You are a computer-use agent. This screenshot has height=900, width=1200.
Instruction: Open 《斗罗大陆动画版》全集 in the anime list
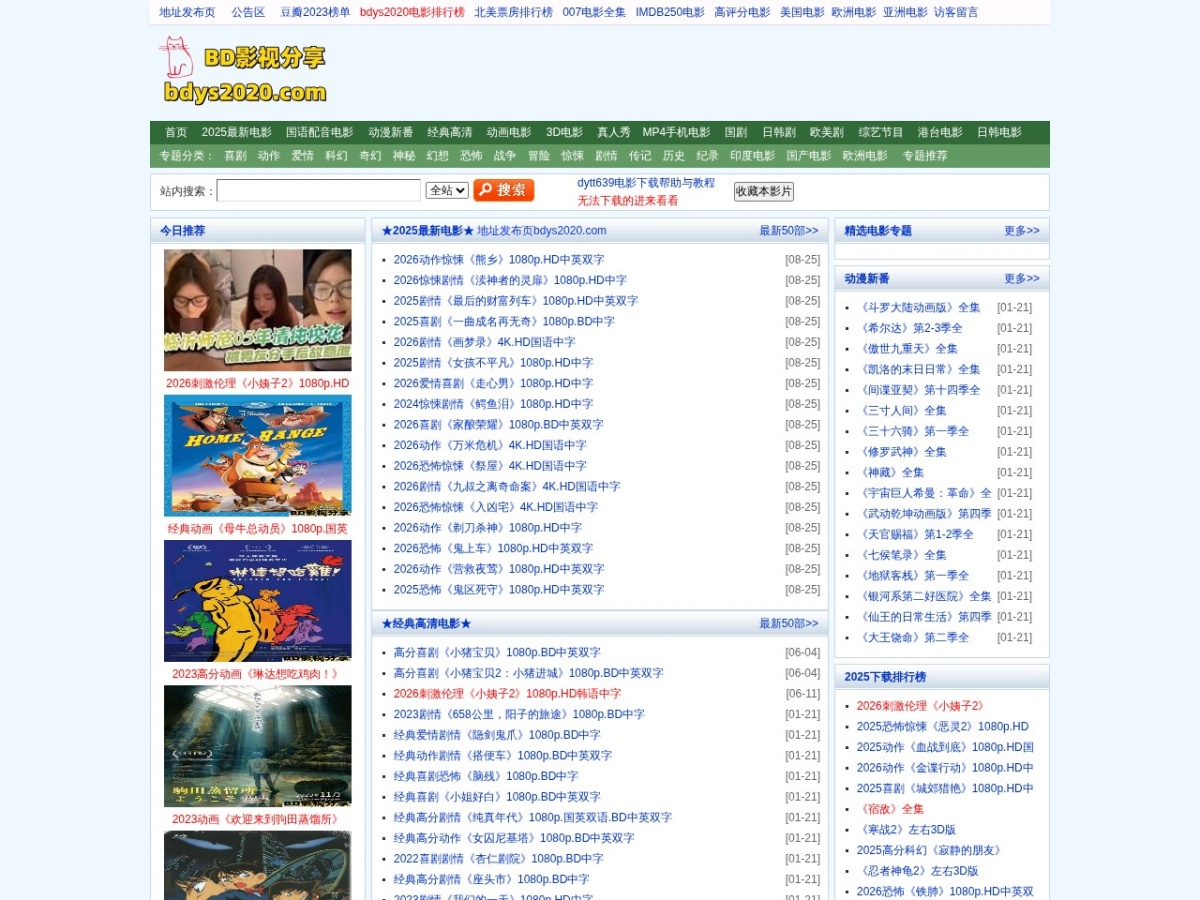coord(919,308)
